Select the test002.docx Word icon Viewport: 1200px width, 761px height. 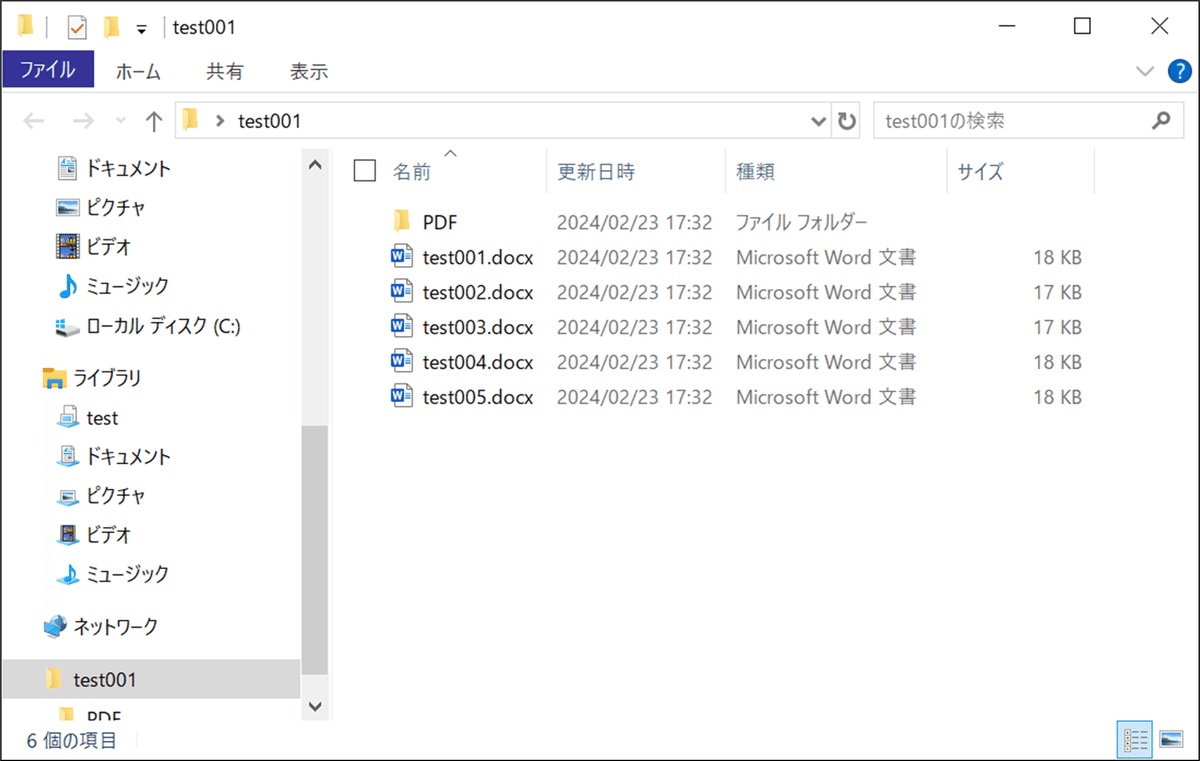[402, 292]
